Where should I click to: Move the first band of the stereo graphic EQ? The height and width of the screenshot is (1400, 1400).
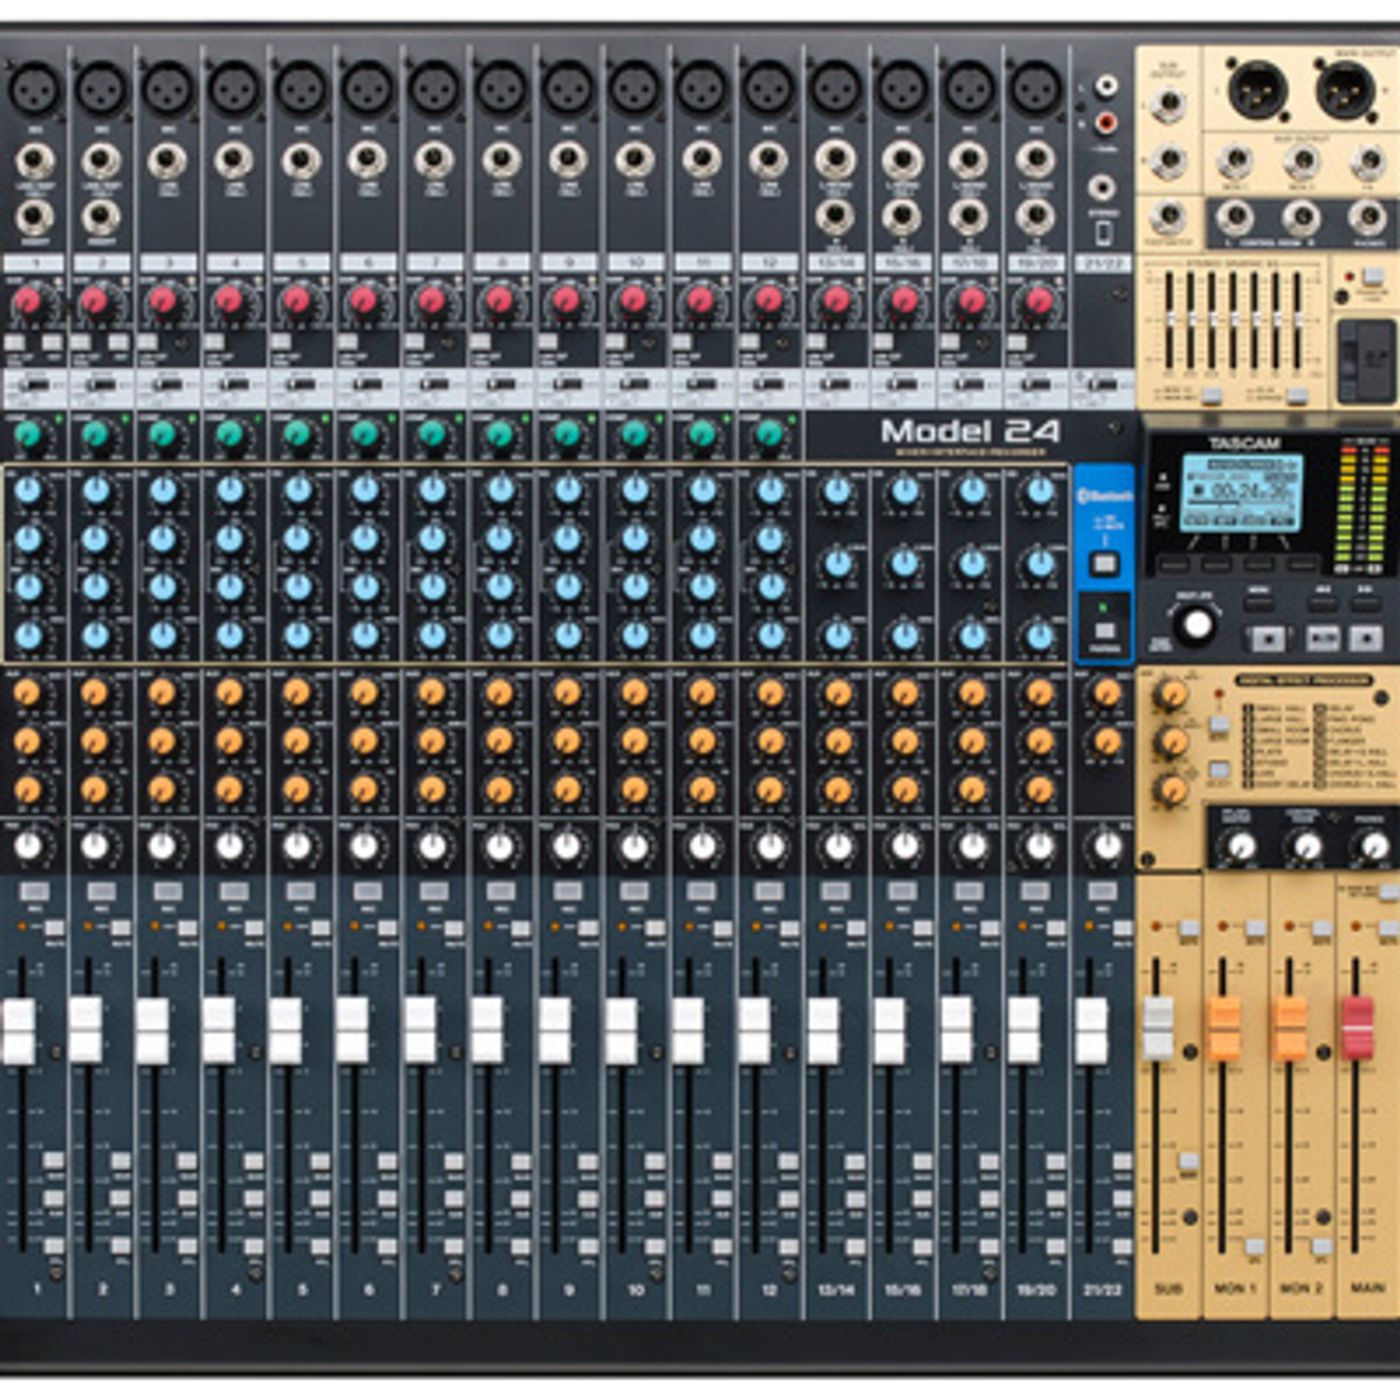[1169, 320]
